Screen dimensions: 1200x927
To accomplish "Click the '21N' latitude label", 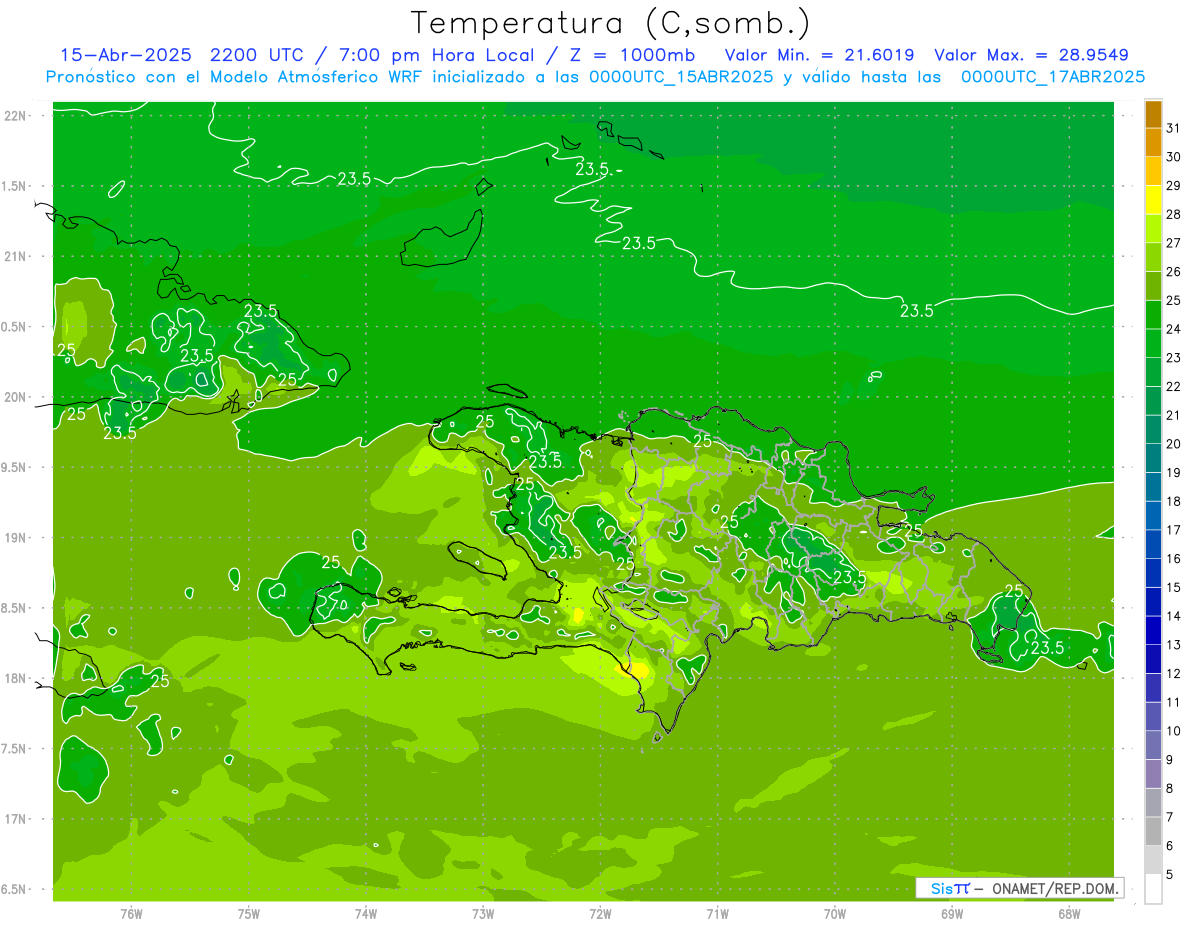I will point(14,256).
